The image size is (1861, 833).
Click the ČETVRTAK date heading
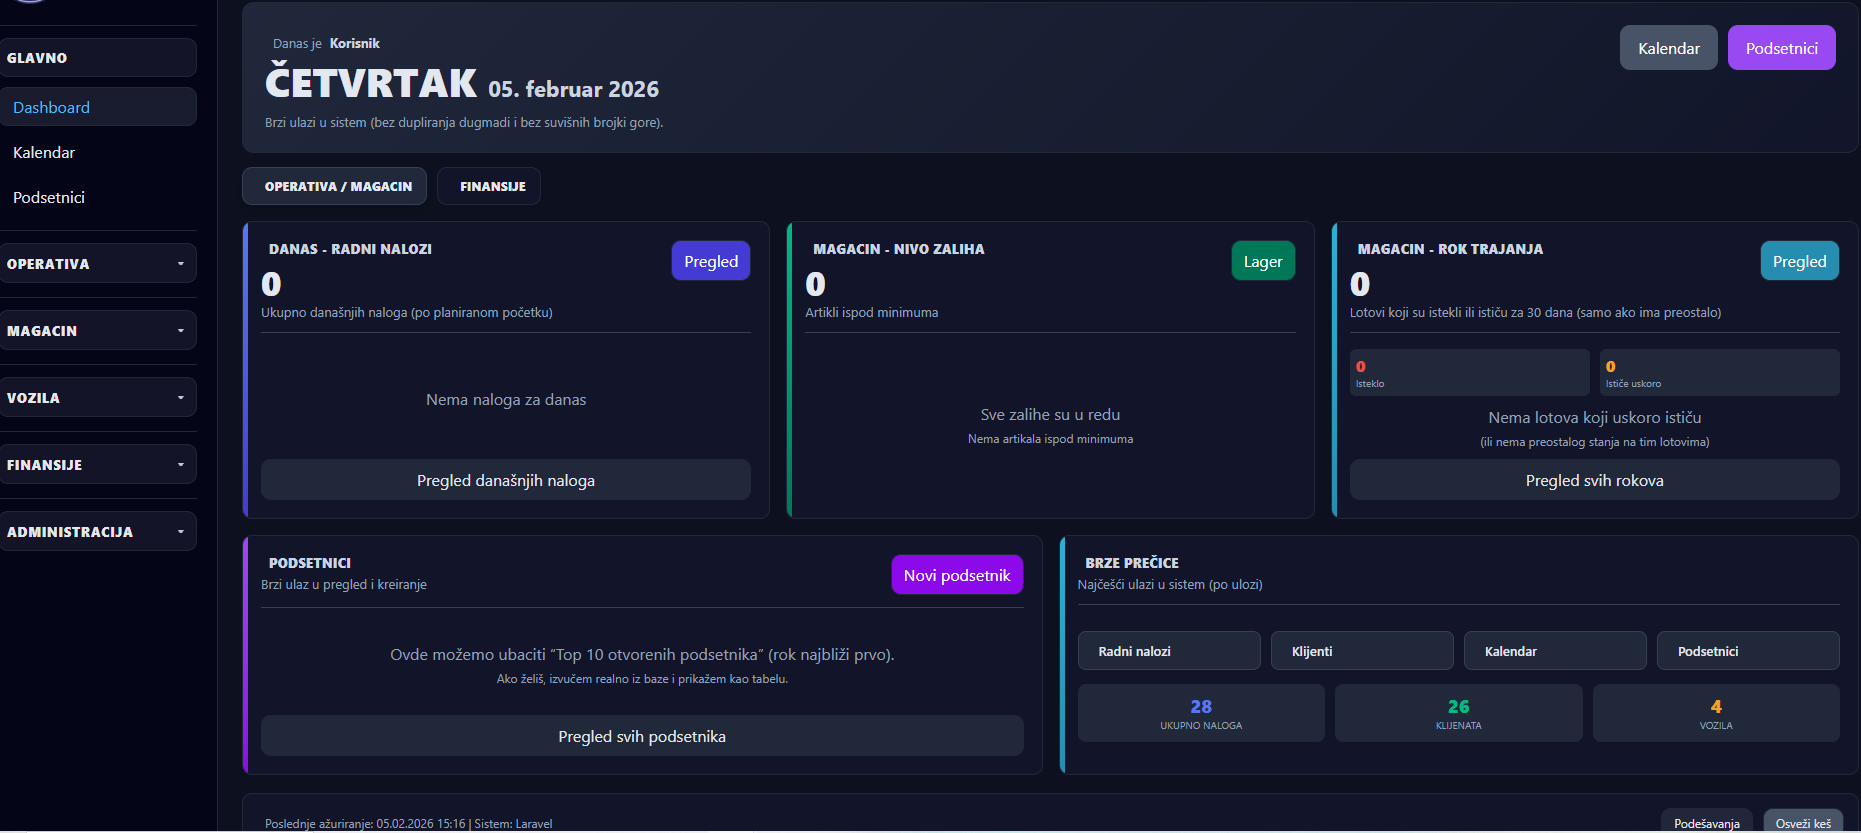point(371,83)
